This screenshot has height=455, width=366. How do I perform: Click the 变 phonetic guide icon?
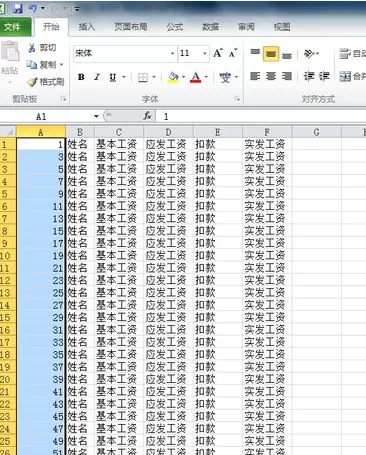[x=225, y=78]
